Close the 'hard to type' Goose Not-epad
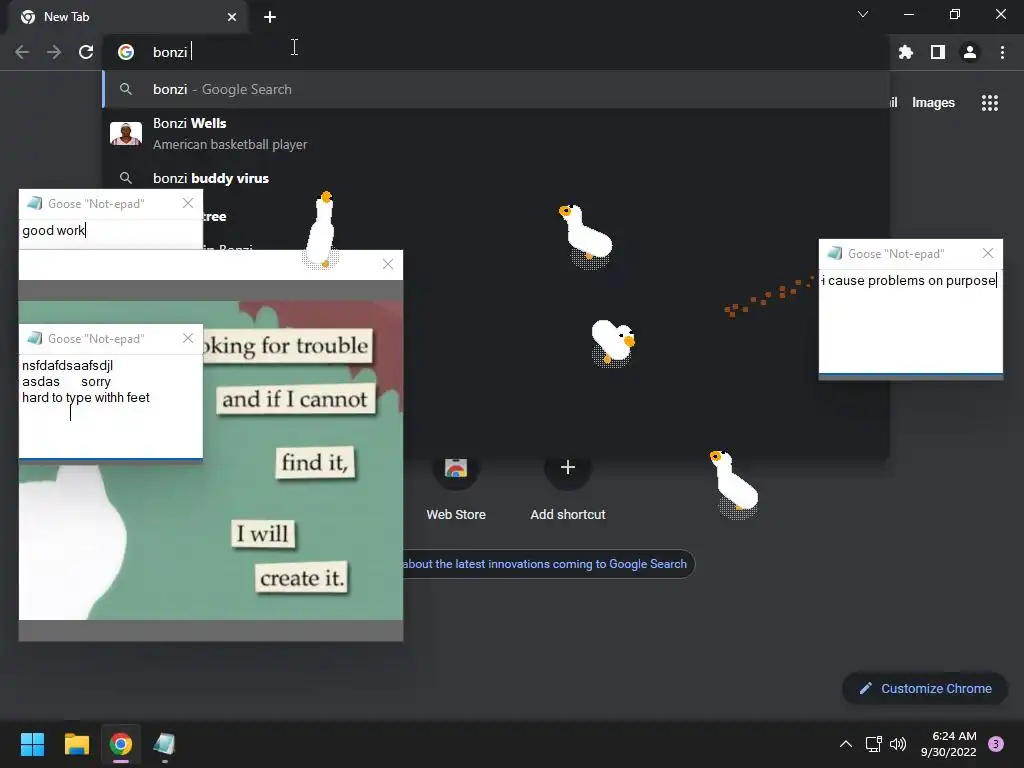1024x768 pixels. pos(188,338)
